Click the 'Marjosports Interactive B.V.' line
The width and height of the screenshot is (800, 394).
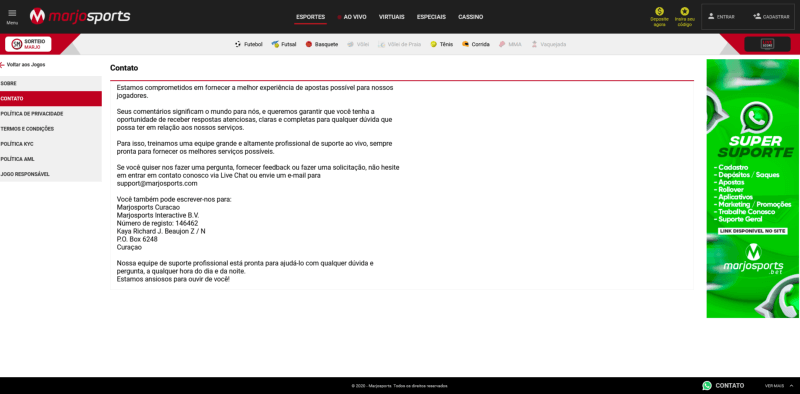(x=158, y=215)
